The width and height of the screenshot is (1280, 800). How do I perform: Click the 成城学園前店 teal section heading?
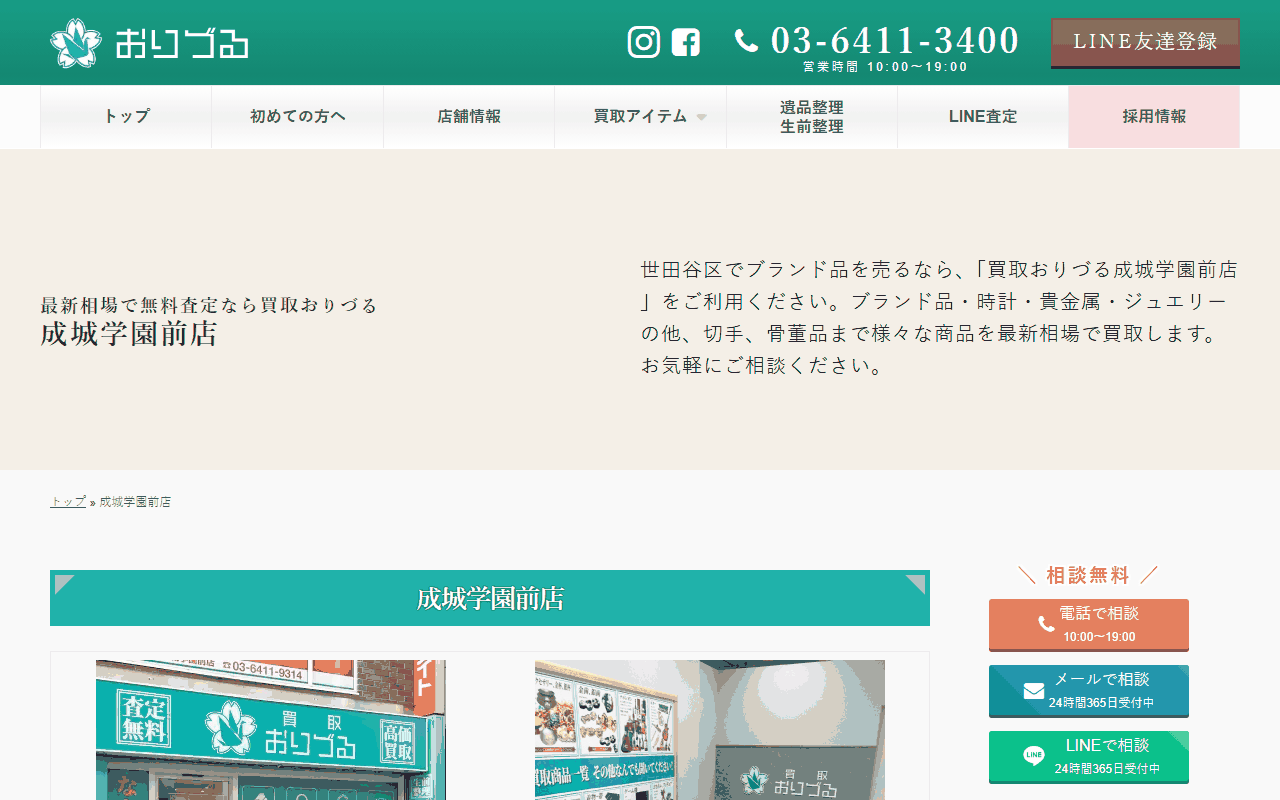pos(490,598)
